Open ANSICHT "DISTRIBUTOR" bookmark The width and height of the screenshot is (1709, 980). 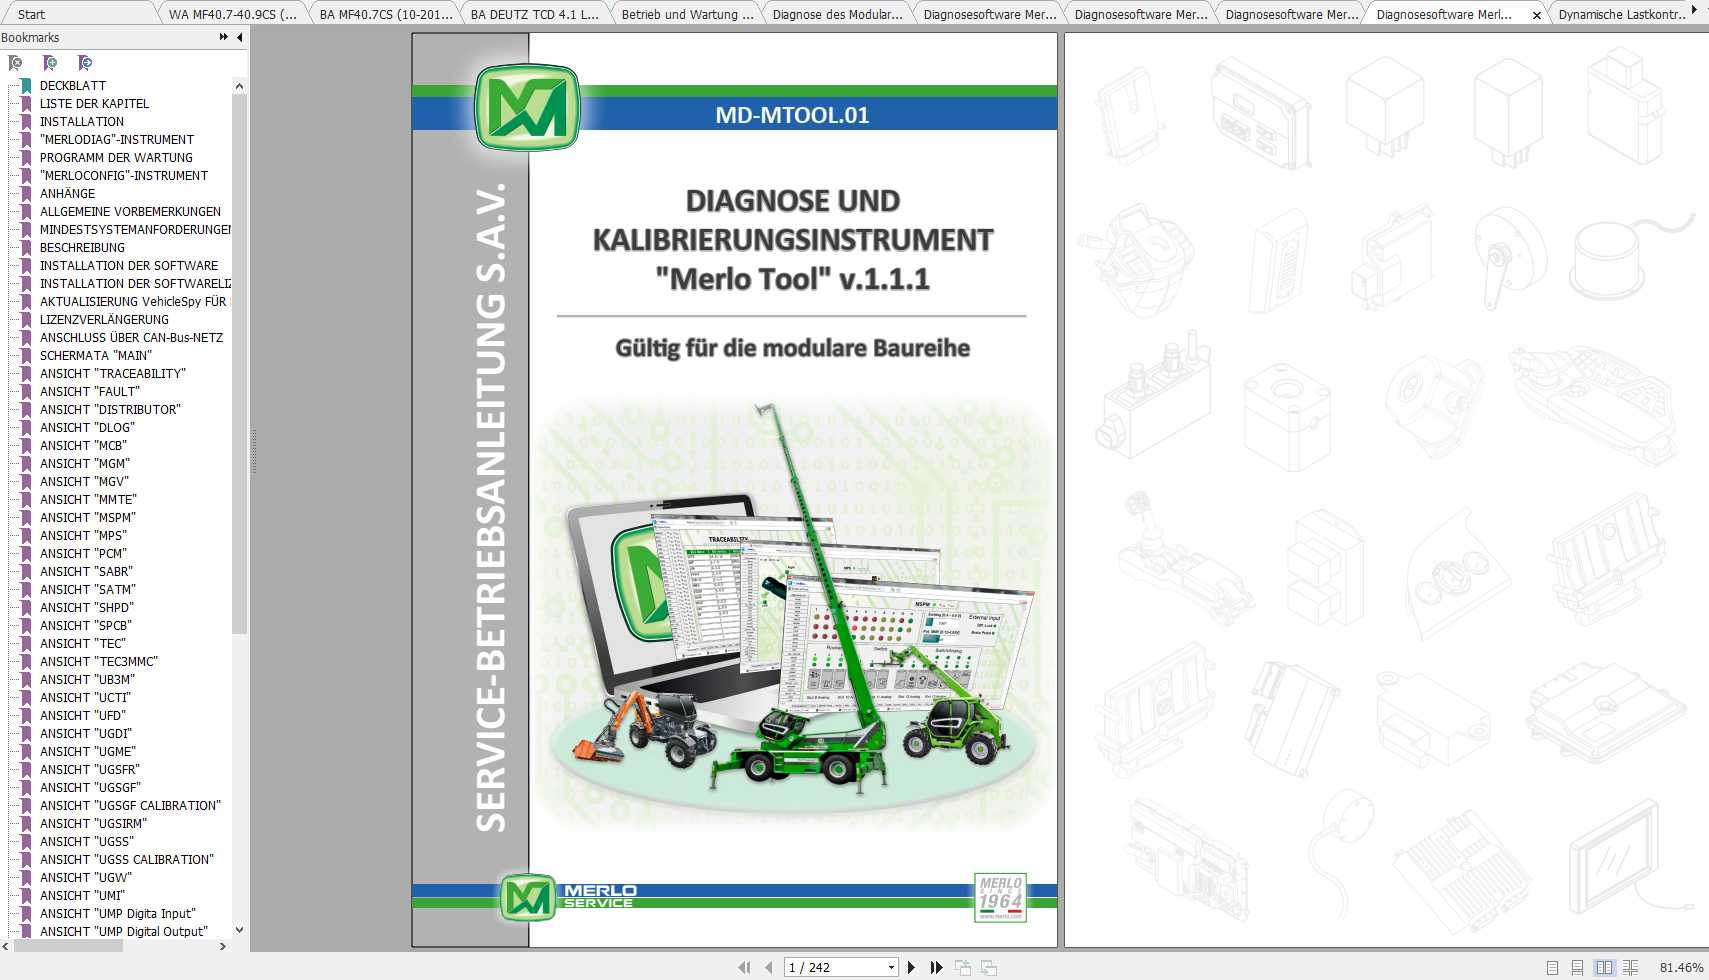click(x=110, y=410)
